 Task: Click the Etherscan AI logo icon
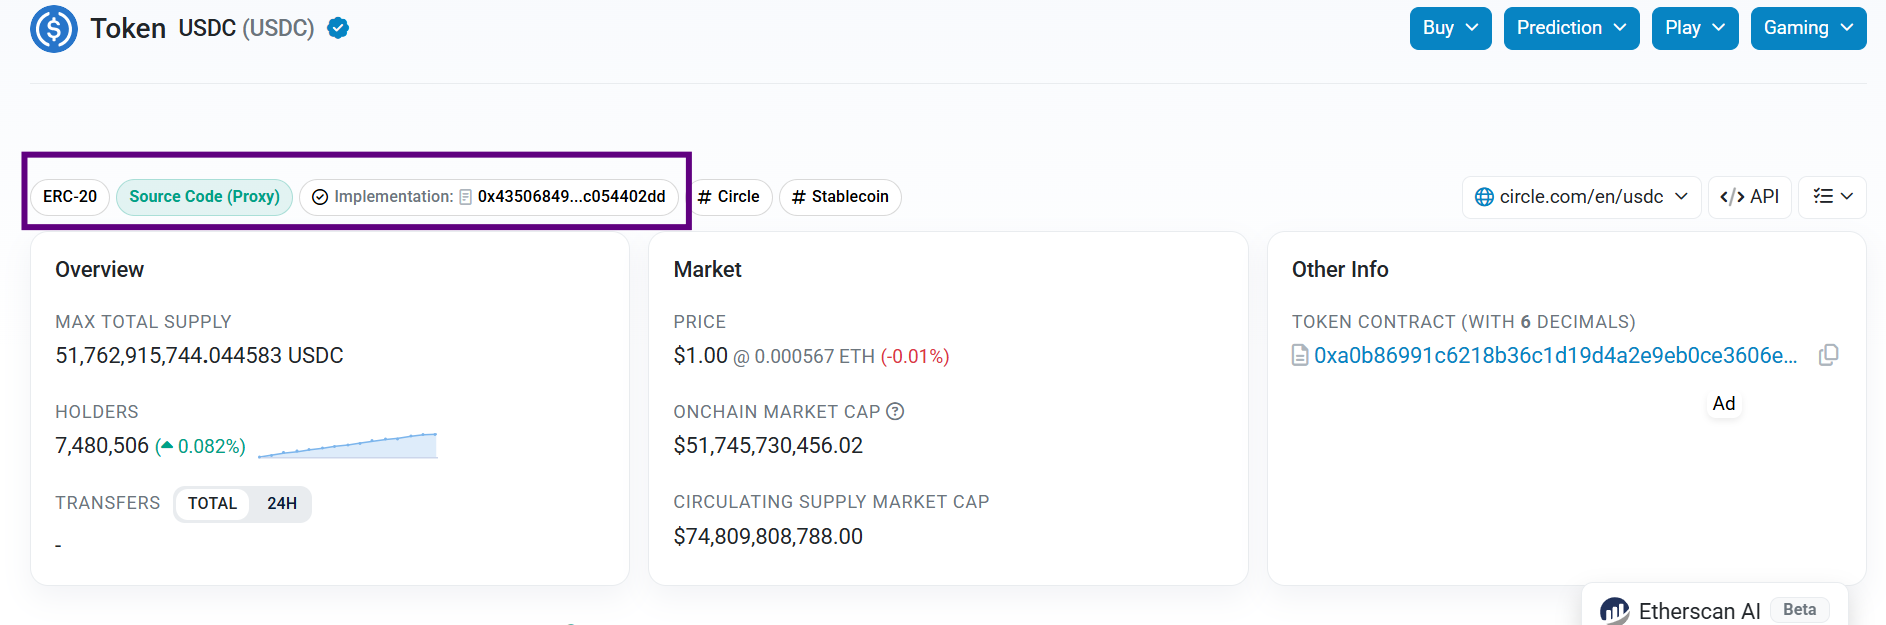(1615, 611)
